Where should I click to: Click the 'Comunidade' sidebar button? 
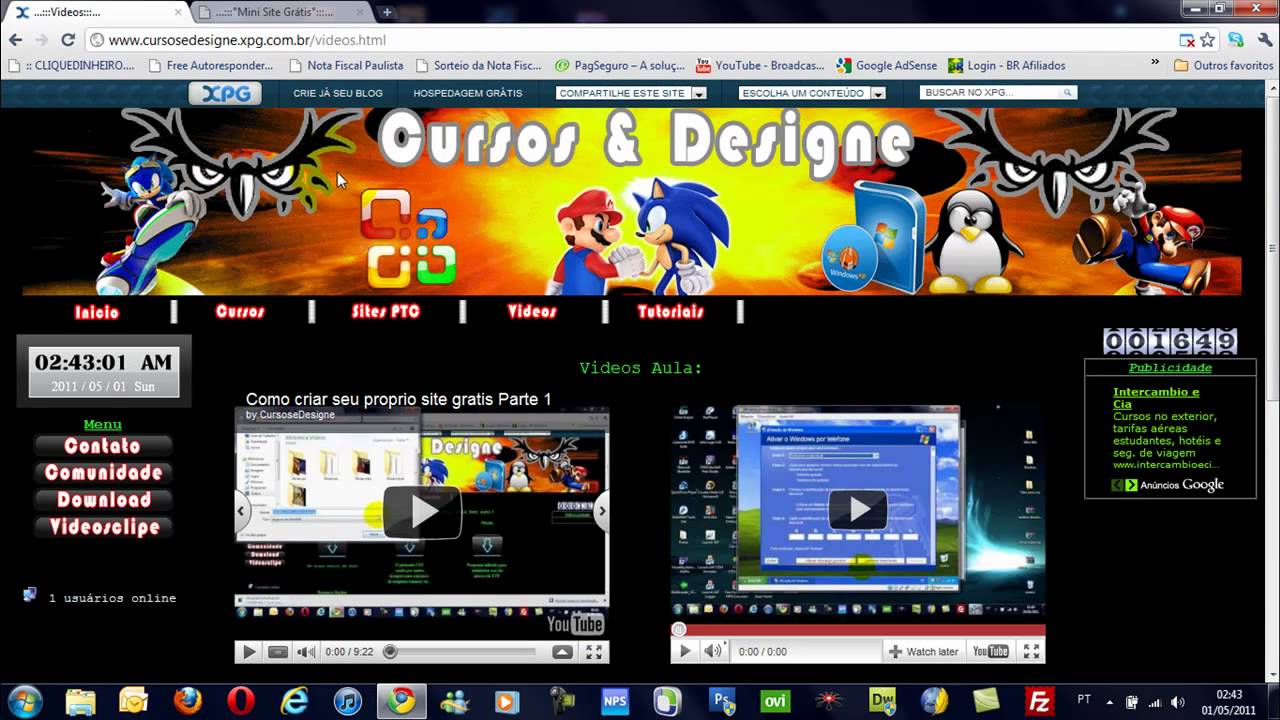pyautogui.click(x=103, y=473)
